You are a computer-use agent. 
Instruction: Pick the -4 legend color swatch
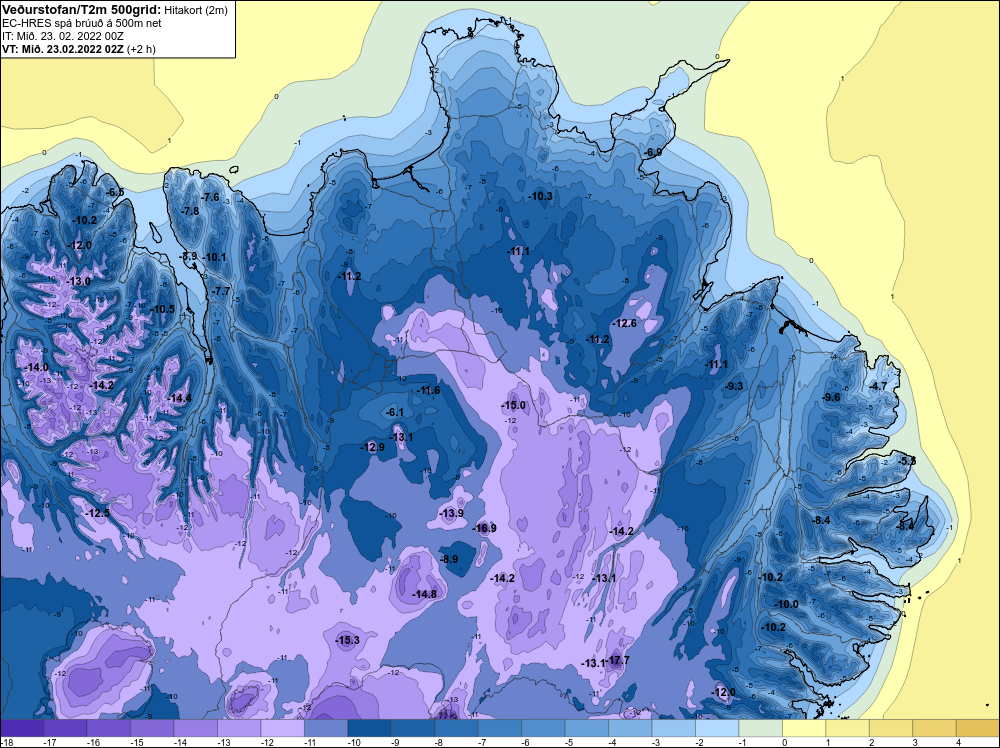tap(630, 728)
